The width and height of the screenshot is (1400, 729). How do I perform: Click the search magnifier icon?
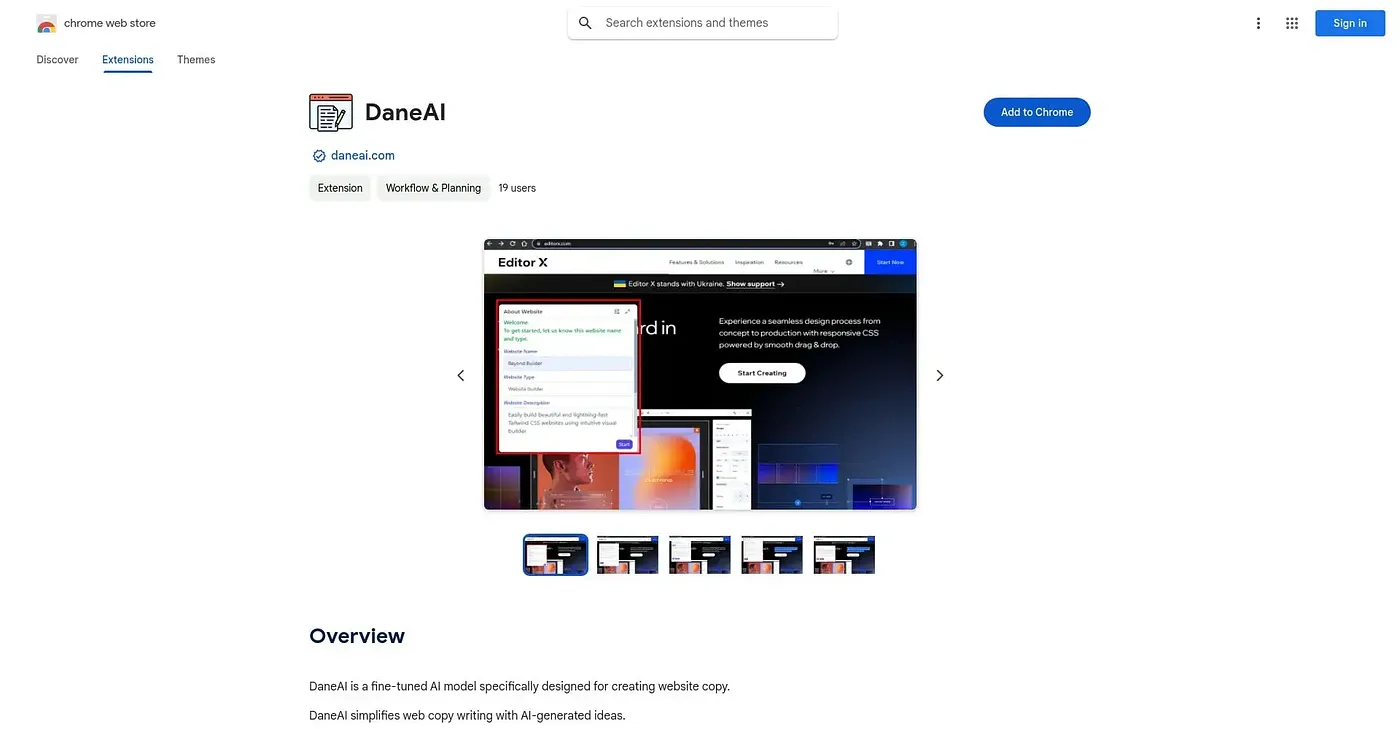point(586,23)
